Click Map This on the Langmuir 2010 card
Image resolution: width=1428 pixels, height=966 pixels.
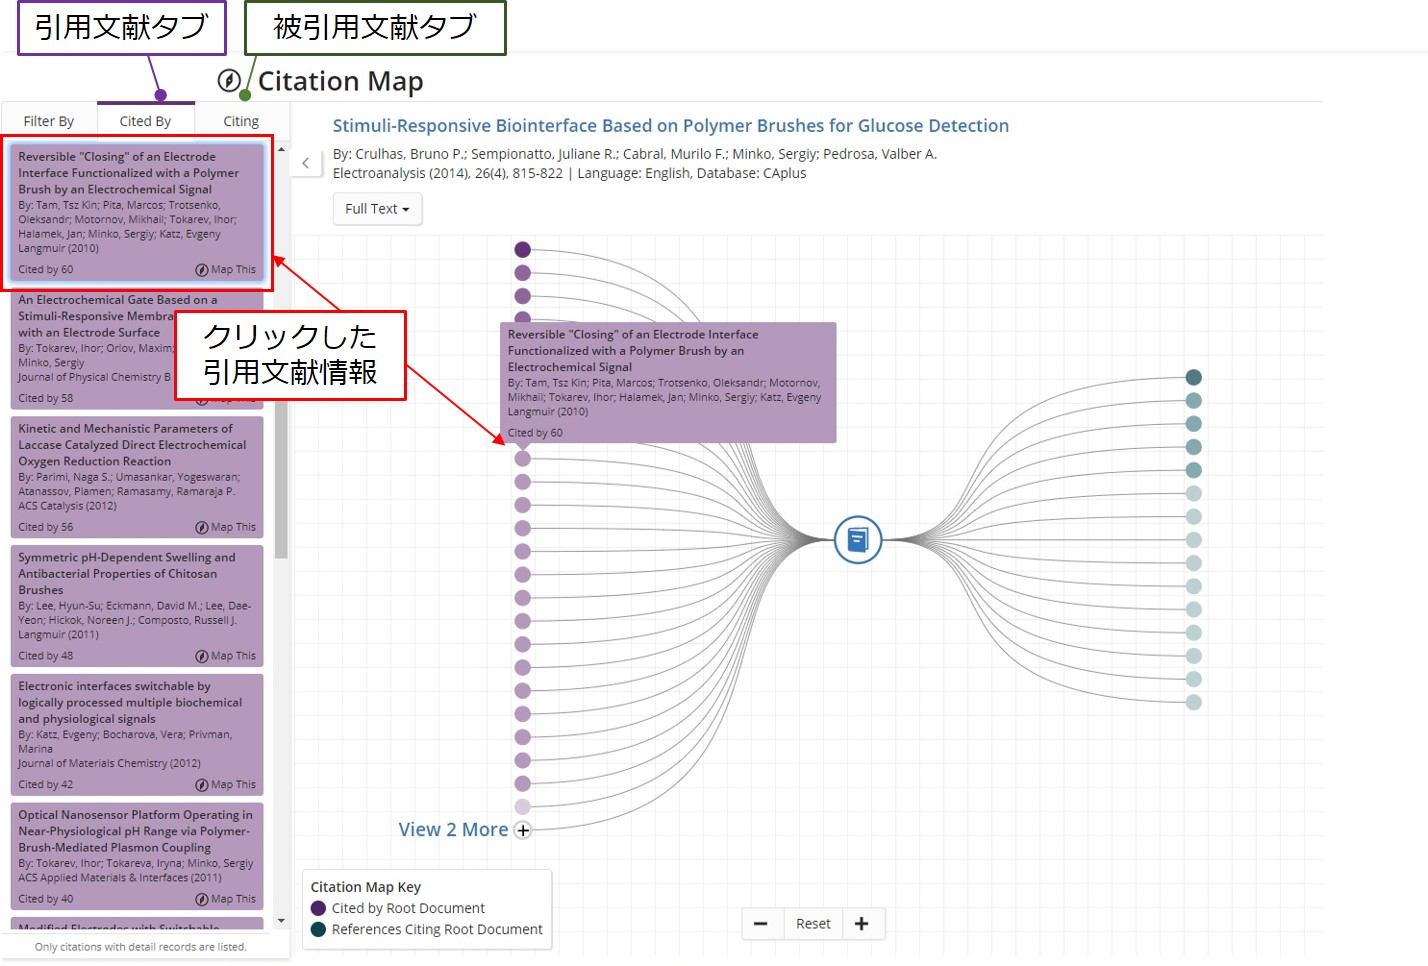pos(226,270)
